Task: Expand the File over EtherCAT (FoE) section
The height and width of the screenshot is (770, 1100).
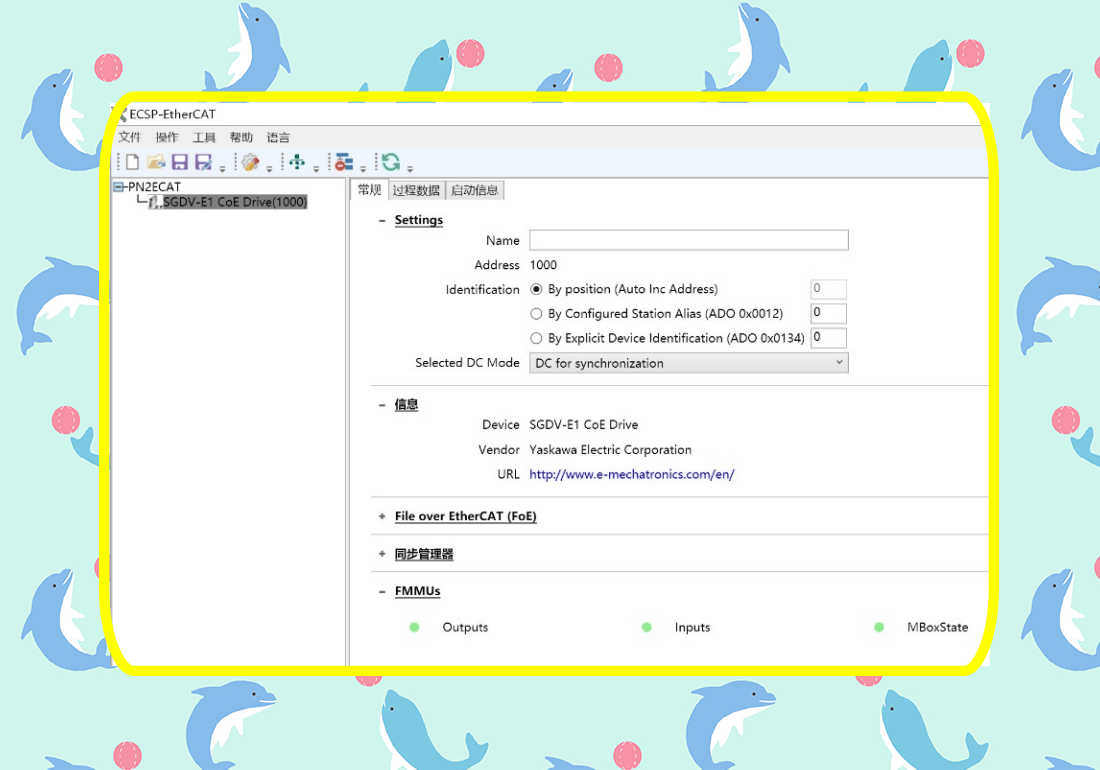Action: (382, 516)
